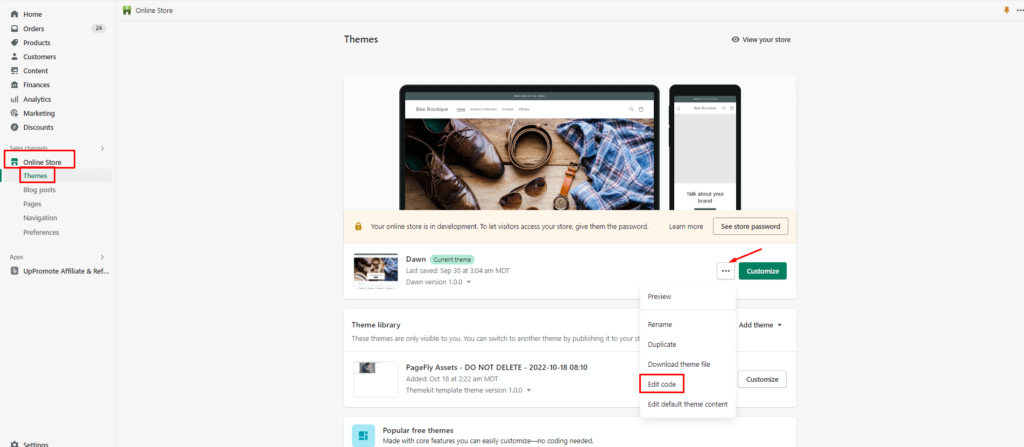Open the Learn more link

point(686,226)
